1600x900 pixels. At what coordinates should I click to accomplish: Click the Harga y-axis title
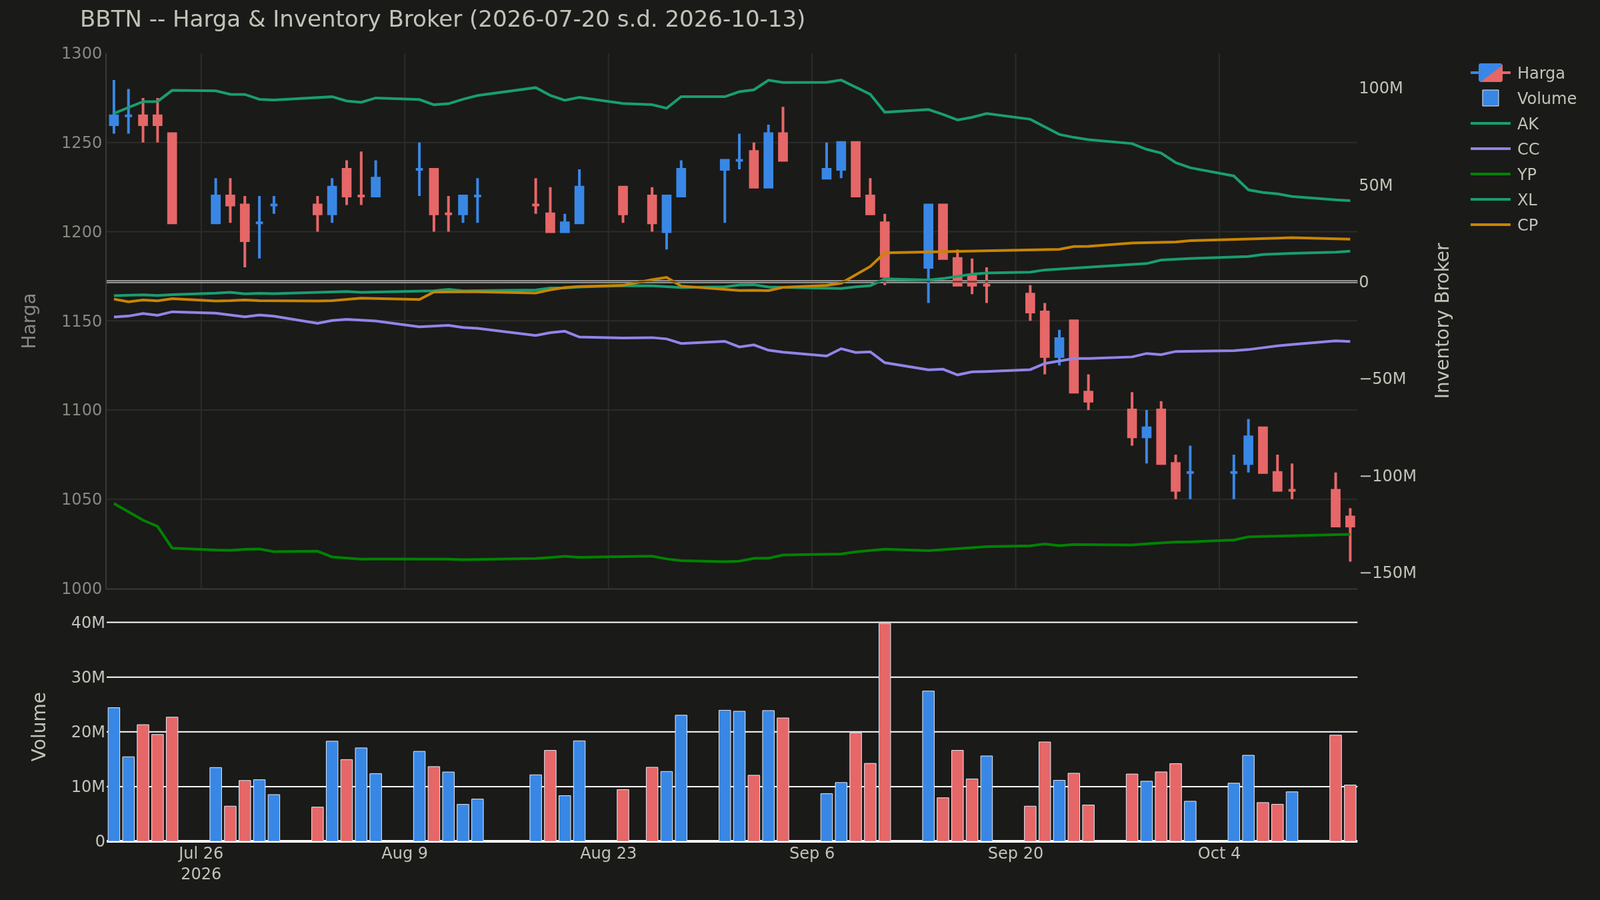[29, 320]
